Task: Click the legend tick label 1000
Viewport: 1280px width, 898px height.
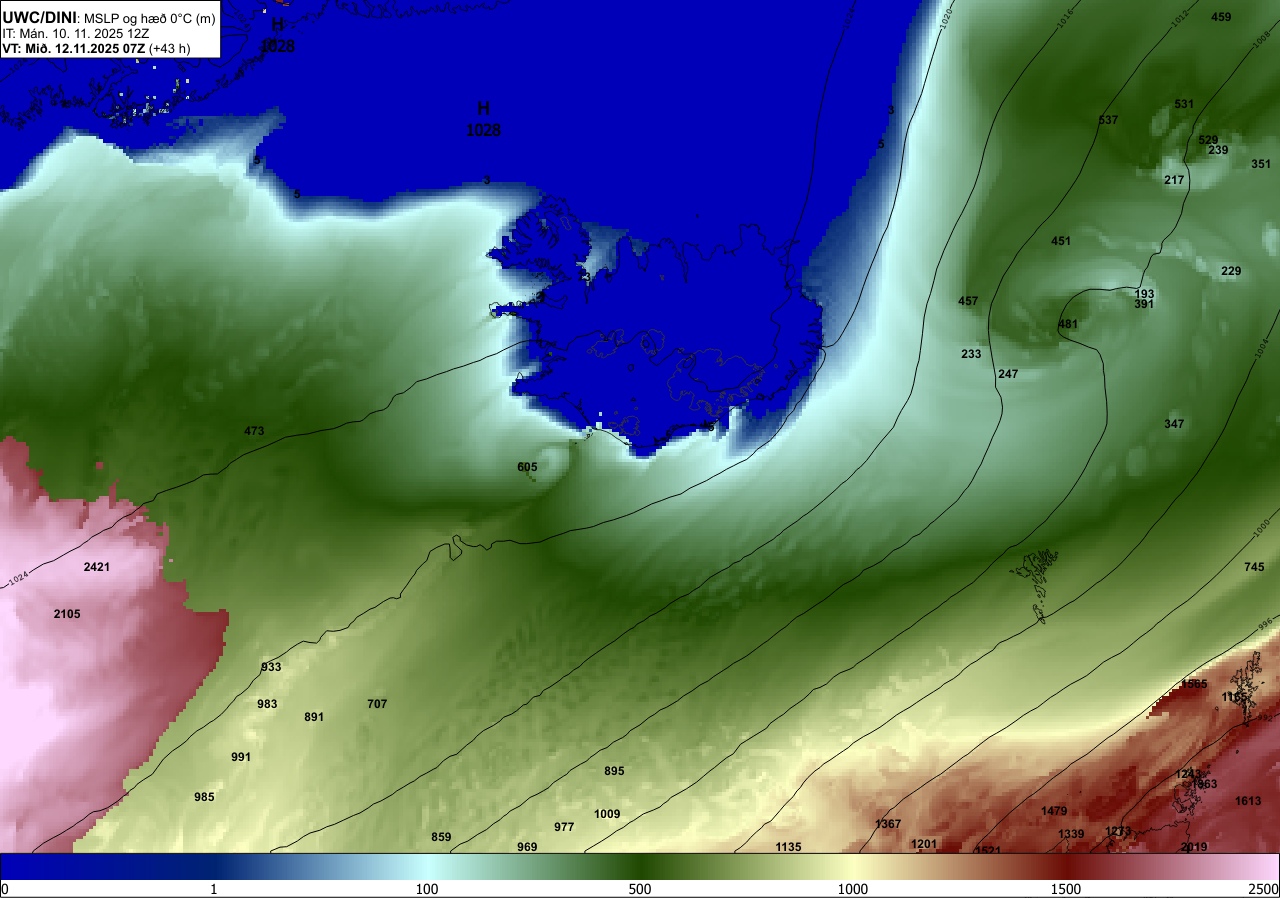Action: tap(853, 889)
